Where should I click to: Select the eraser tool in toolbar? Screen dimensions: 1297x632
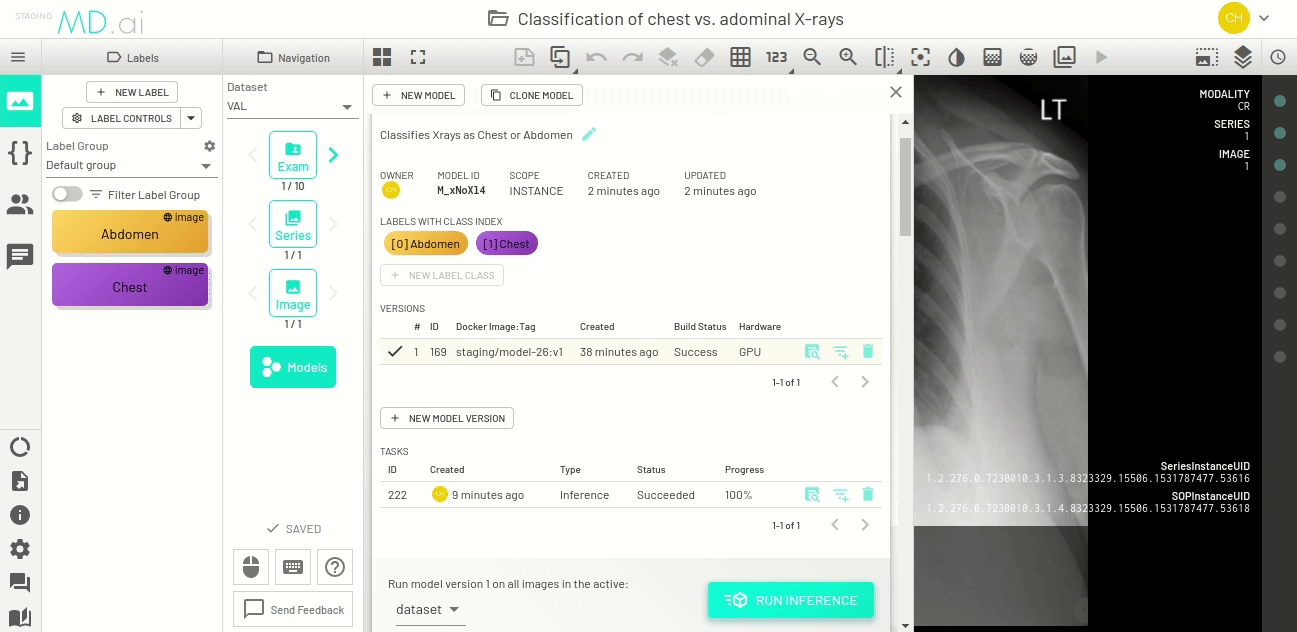pyautogui.click(x=704, y=57)
